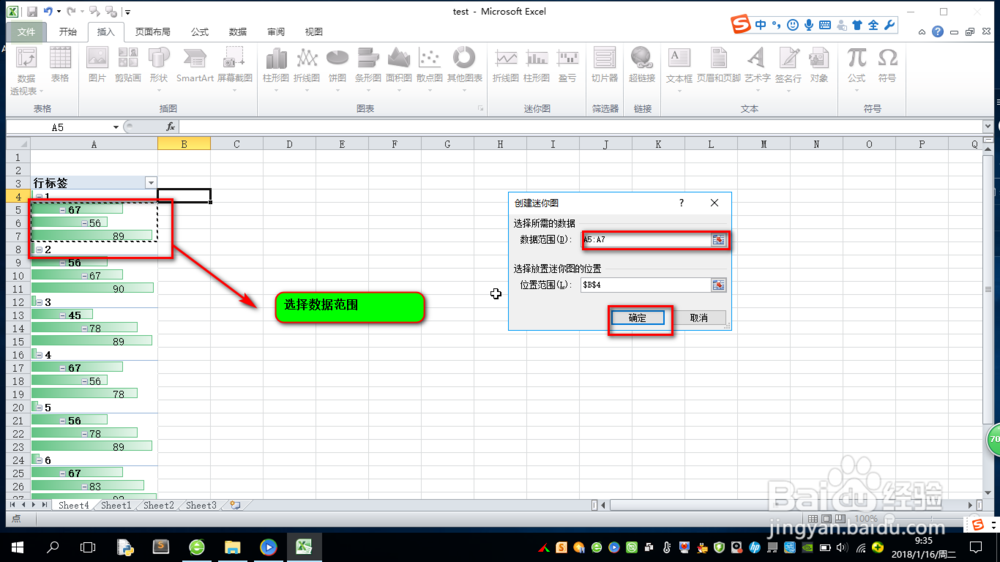The height and width of the screenshot is (562, 1000).
Task: Insert a Win/Loss sparkline
Action: 567,65
